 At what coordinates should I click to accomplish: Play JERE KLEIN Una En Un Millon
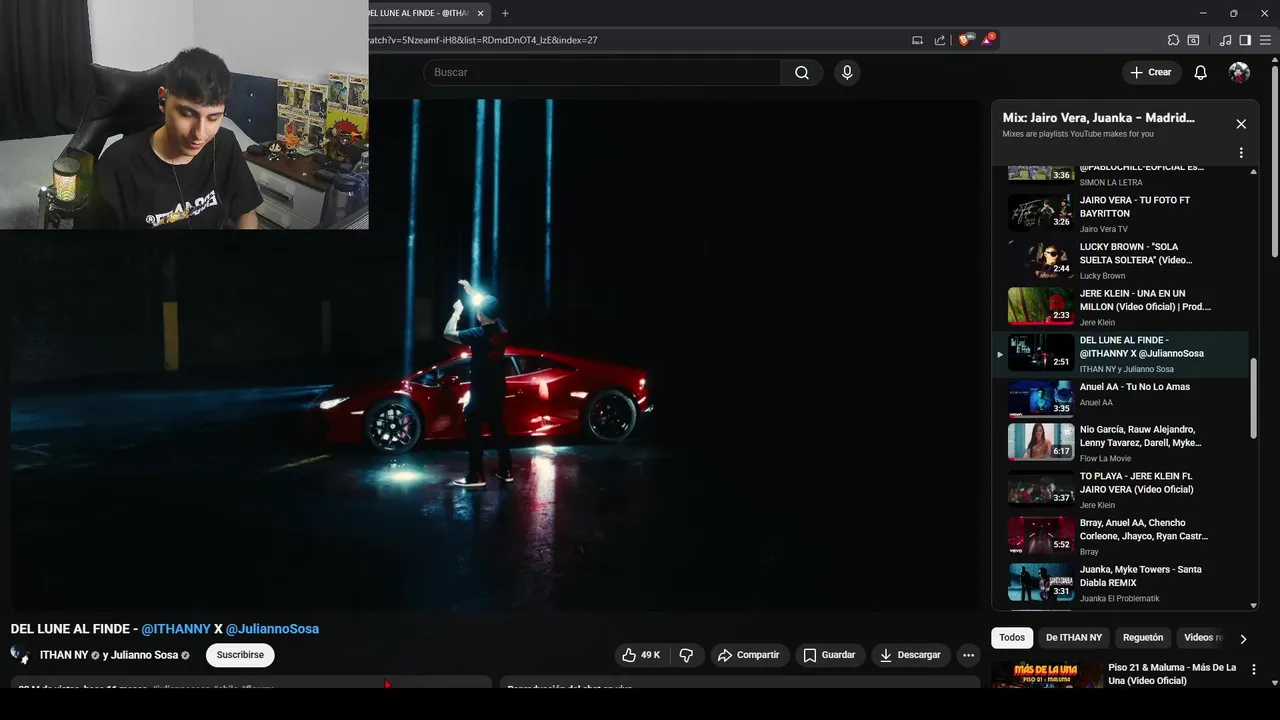click(x=1120, y=307)
